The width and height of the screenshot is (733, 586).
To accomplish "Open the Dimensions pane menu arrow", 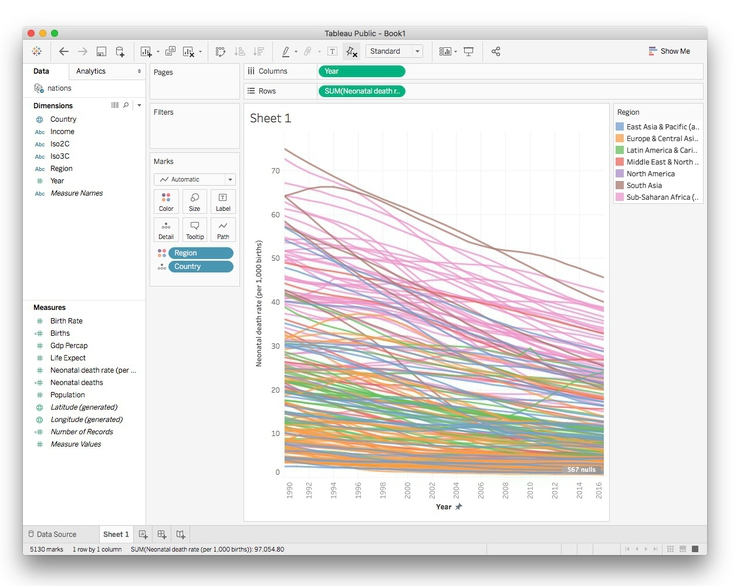I will (139, 106).
